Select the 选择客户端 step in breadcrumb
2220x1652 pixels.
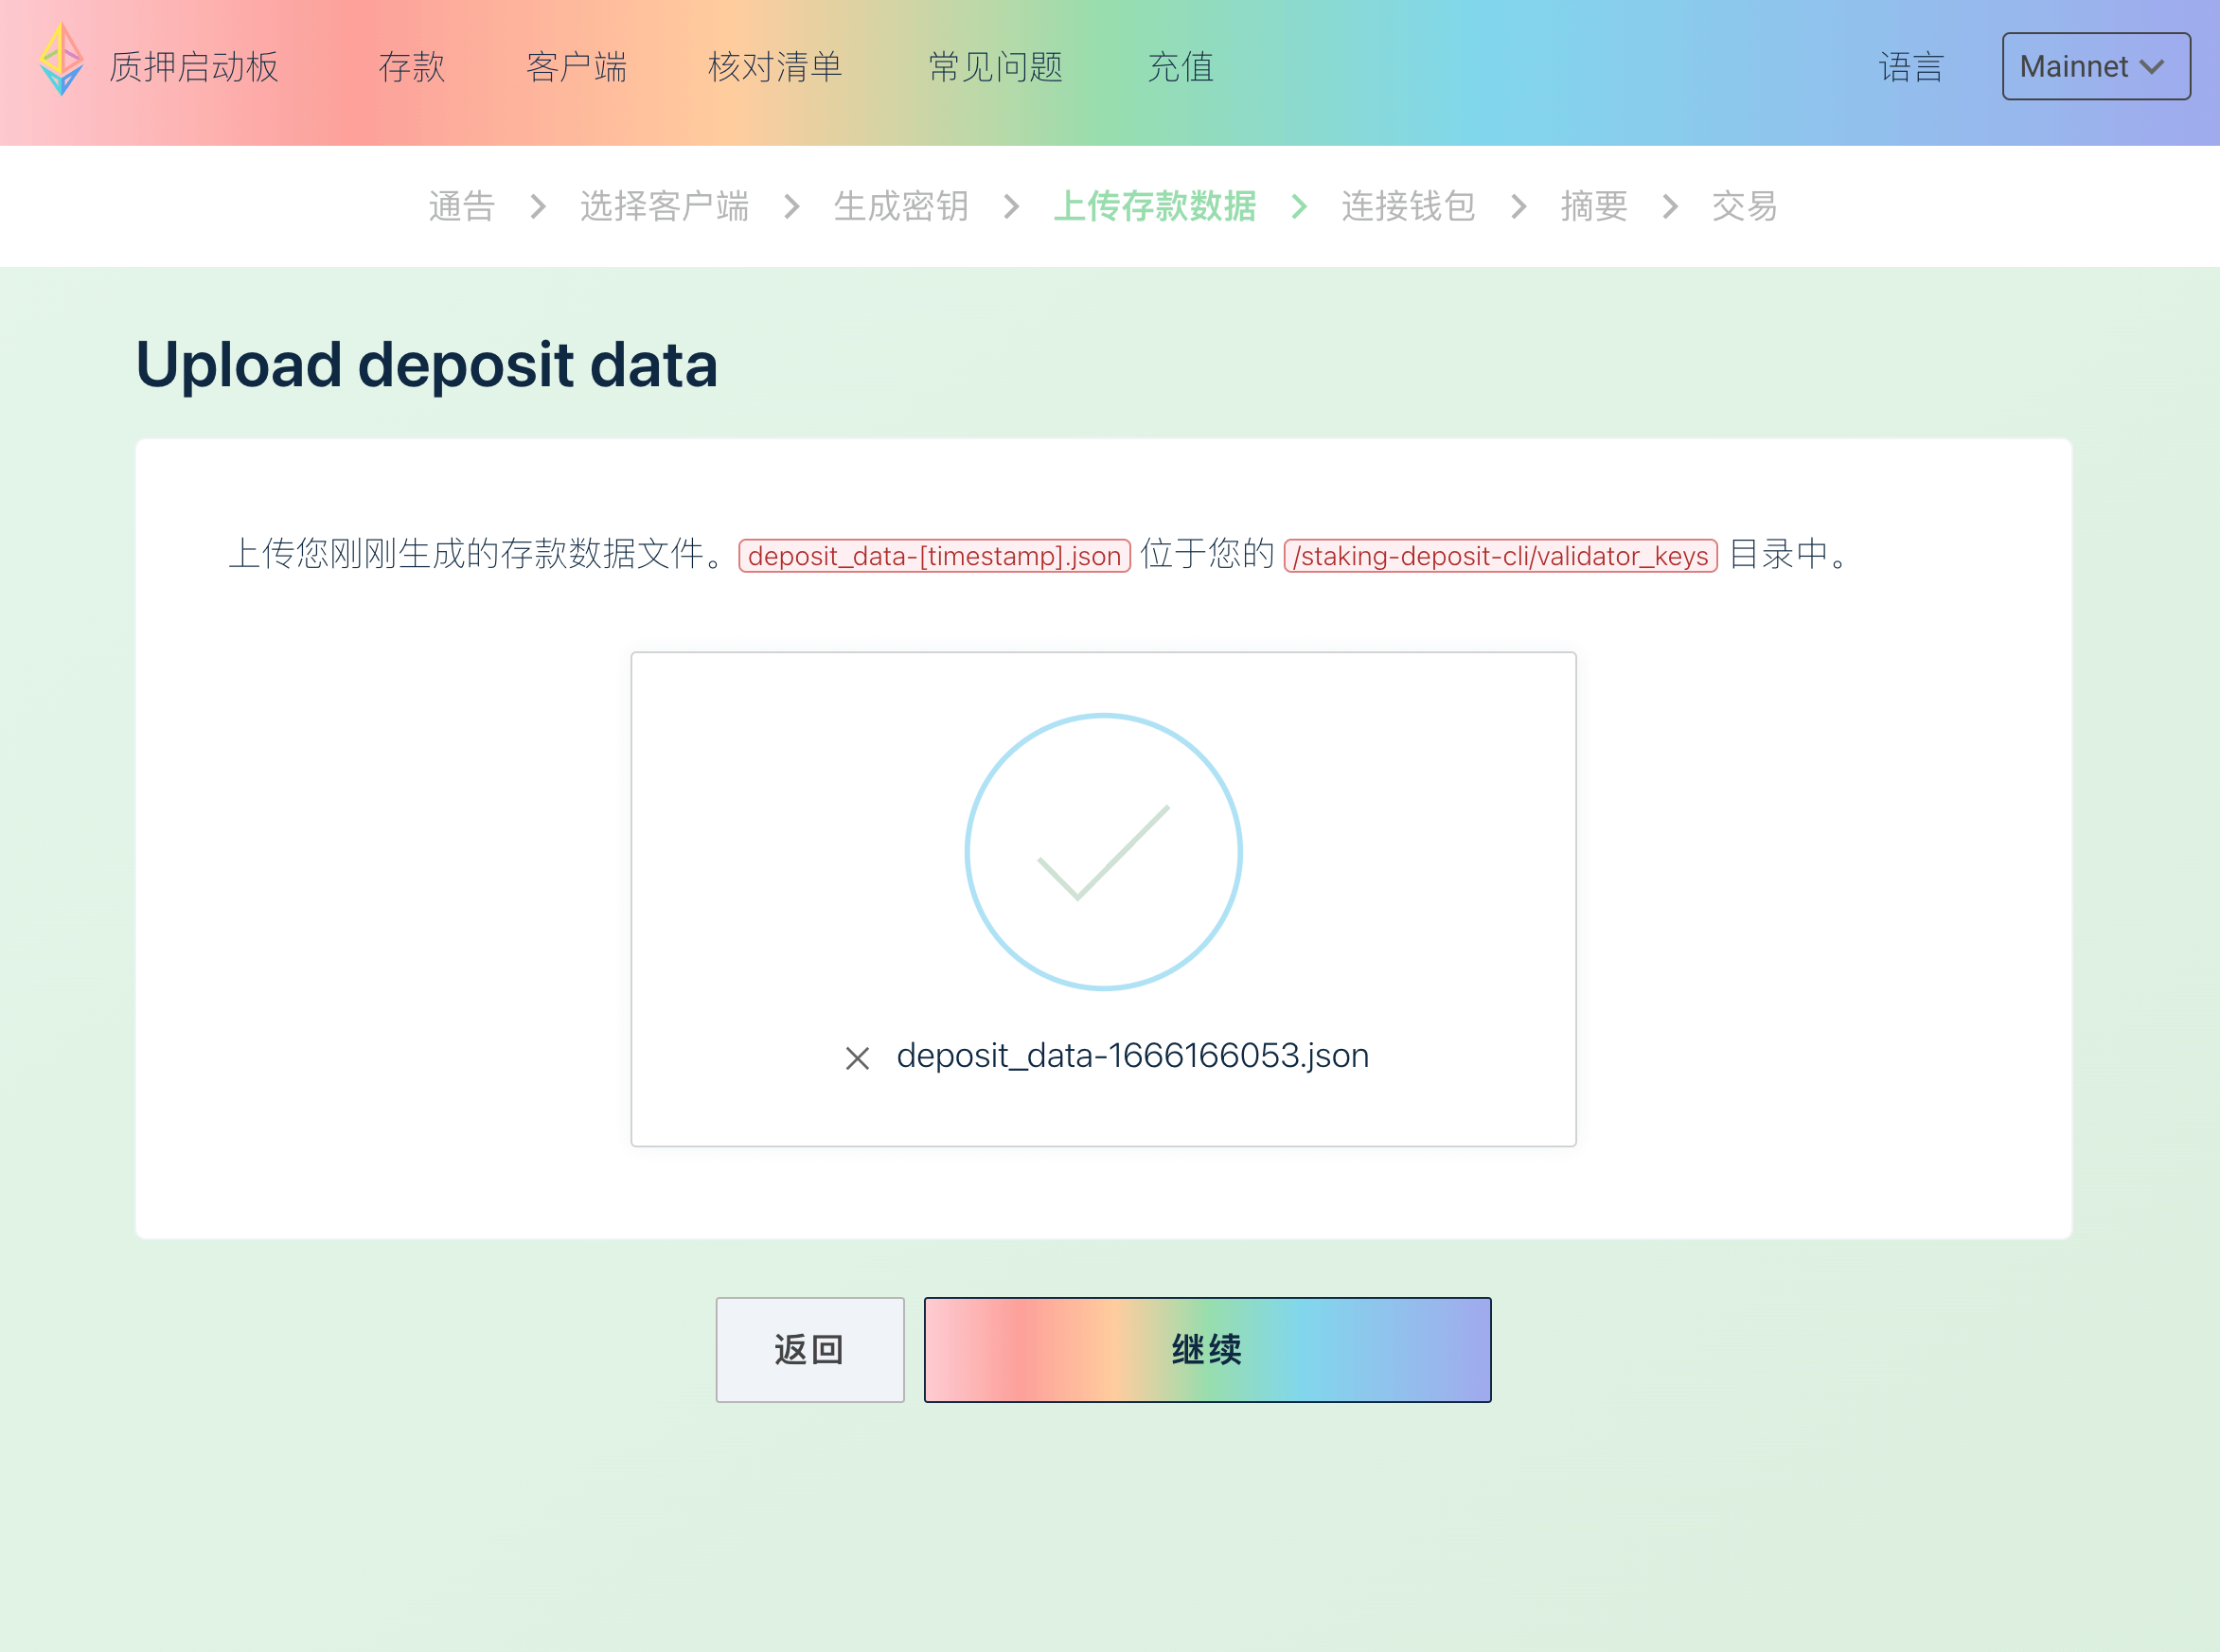664,206
